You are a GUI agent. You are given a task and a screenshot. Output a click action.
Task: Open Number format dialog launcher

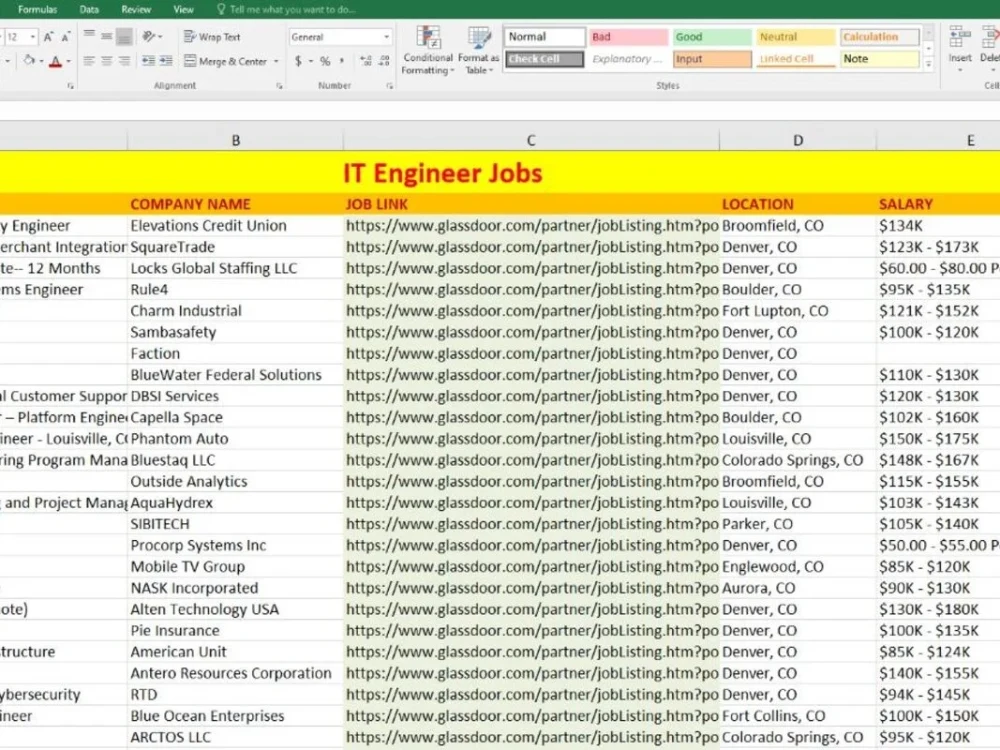click(390, 85)
